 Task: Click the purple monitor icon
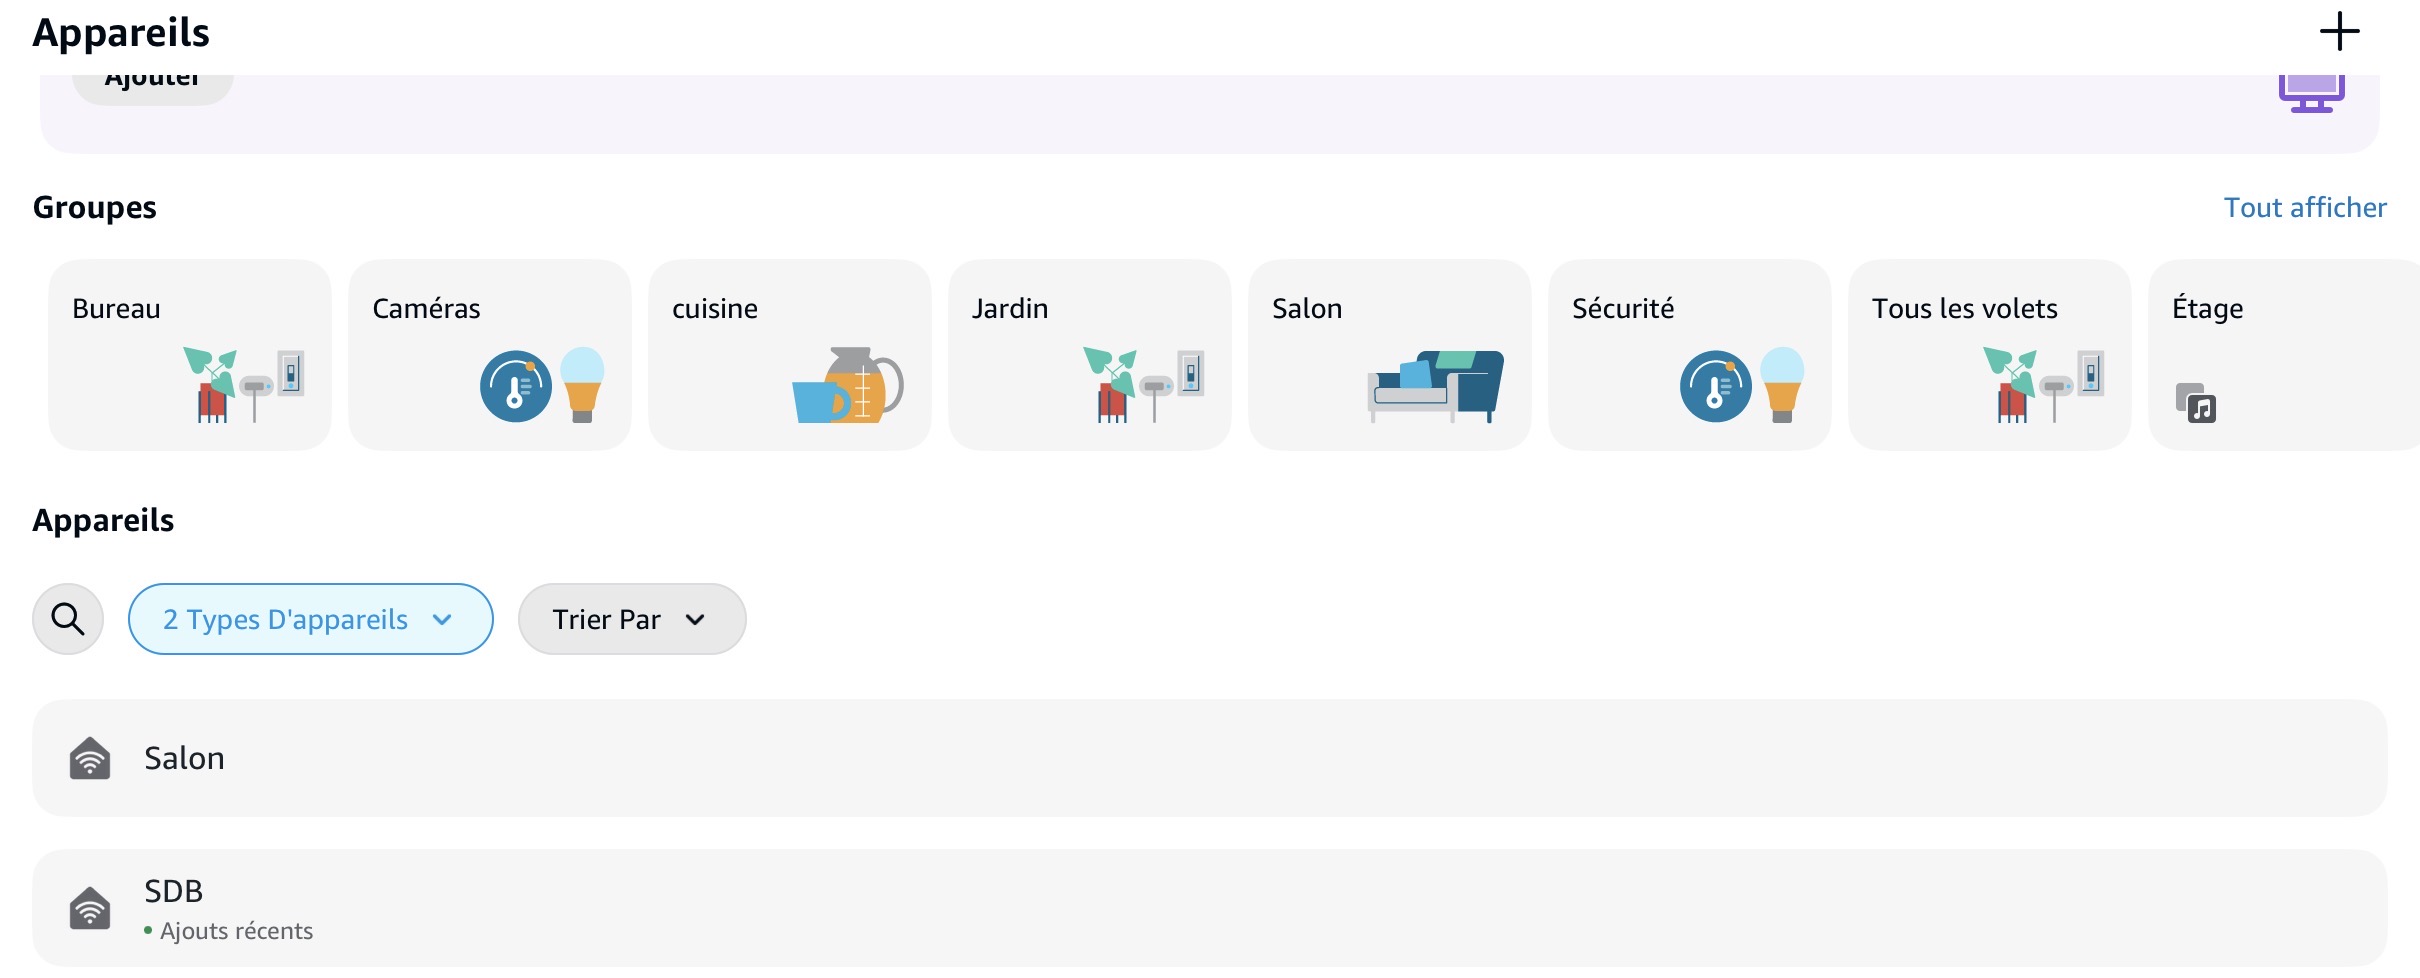pos(2311,92)
